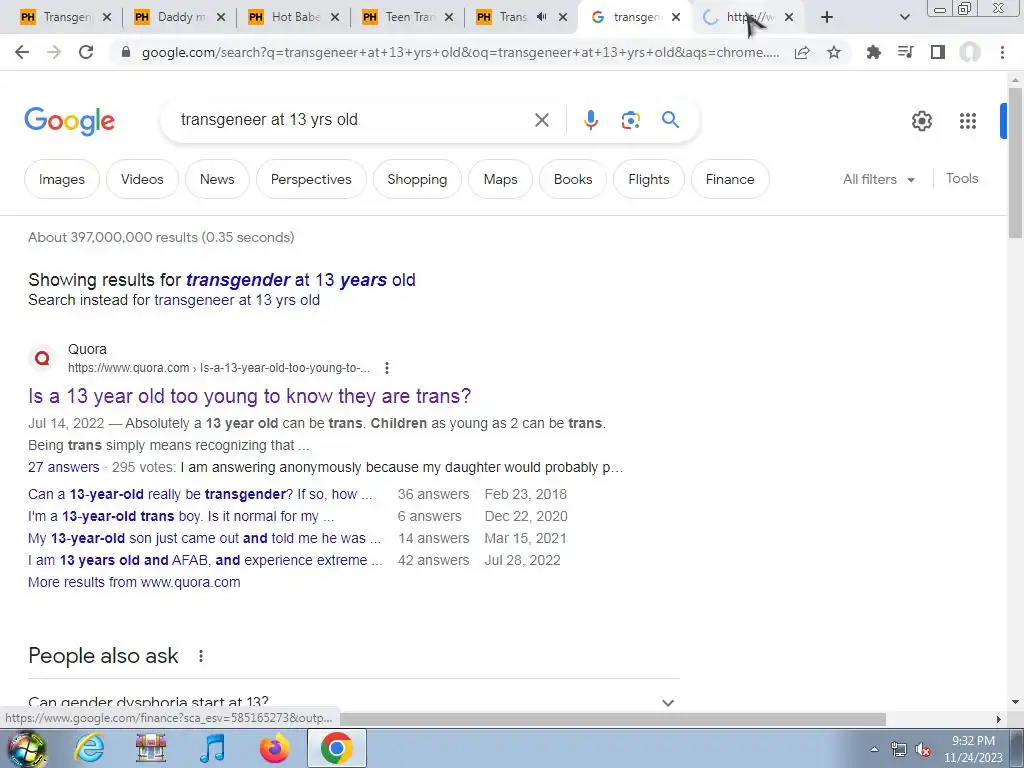
Task: Open a new browser tab
Action: (827, 17)
